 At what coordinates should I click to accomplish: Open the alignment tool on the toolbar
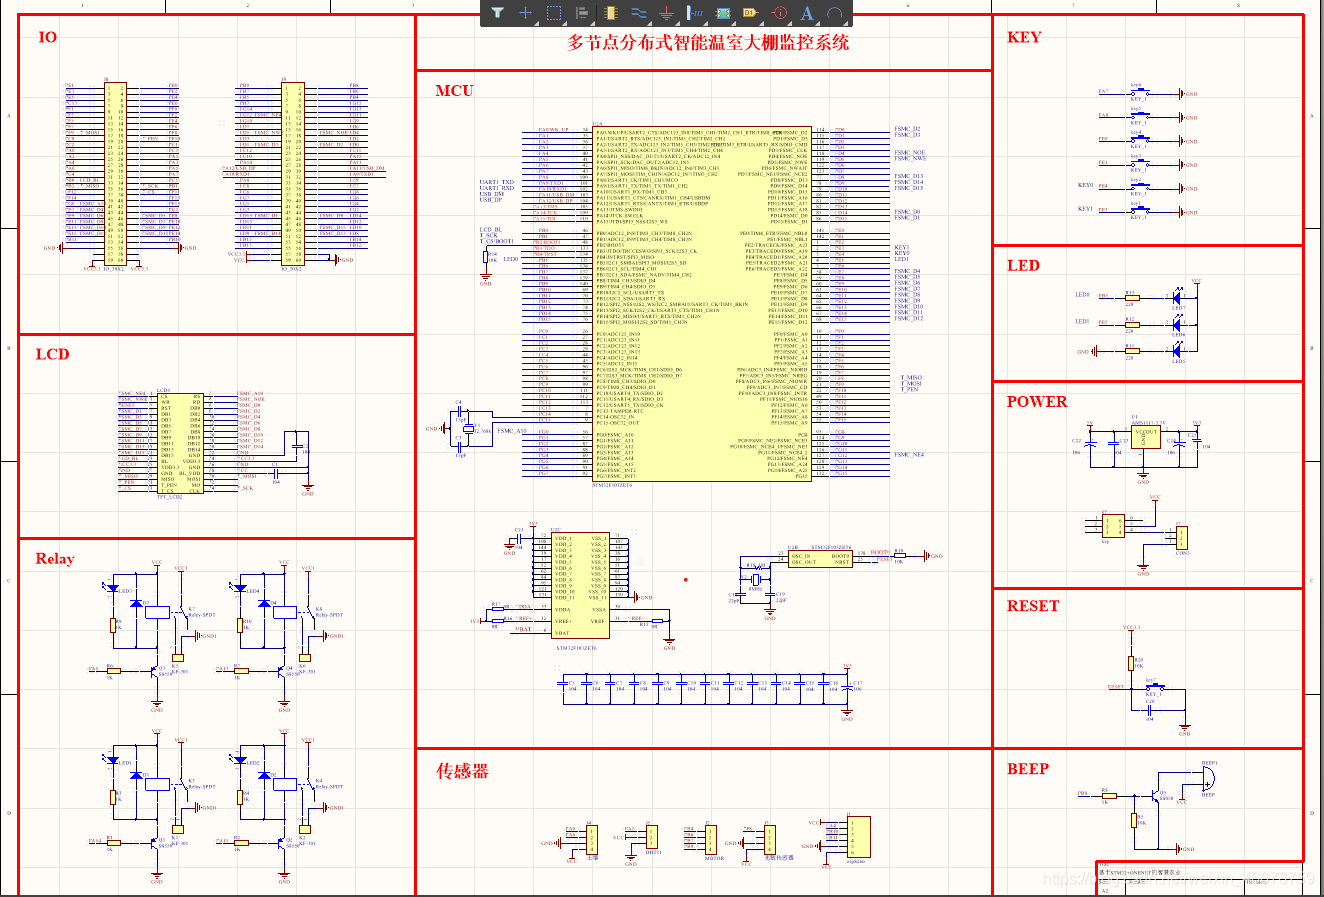[x=582, y=13]
